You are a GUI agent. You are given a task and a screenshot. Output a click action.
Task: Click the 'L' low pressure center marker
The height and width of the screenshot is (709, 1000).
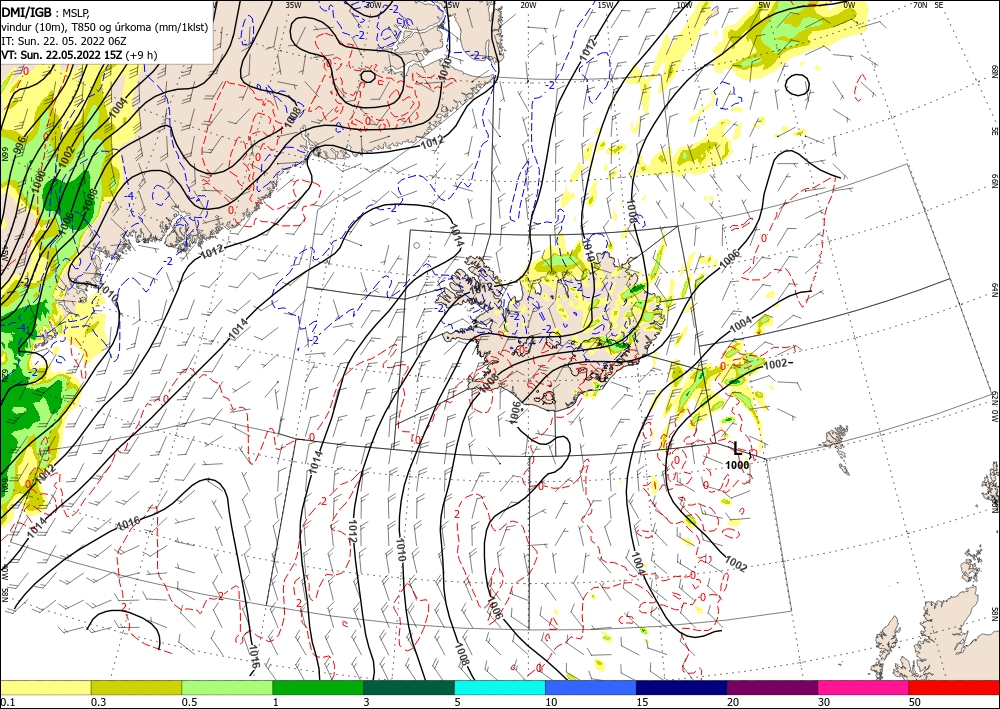(738, 448)
